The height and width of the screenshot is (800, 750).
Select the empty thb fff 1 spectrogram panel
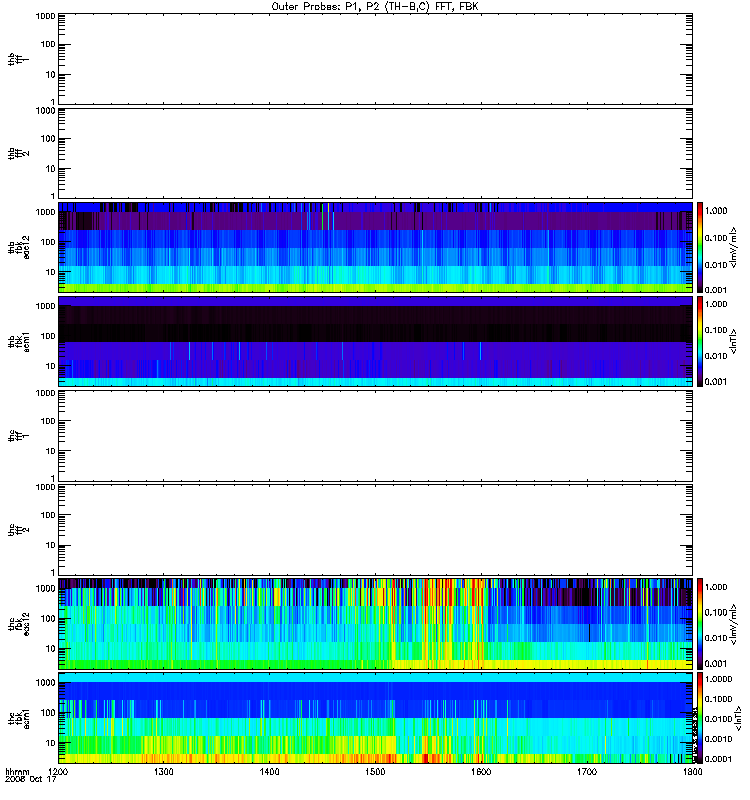tap(375, 59)
